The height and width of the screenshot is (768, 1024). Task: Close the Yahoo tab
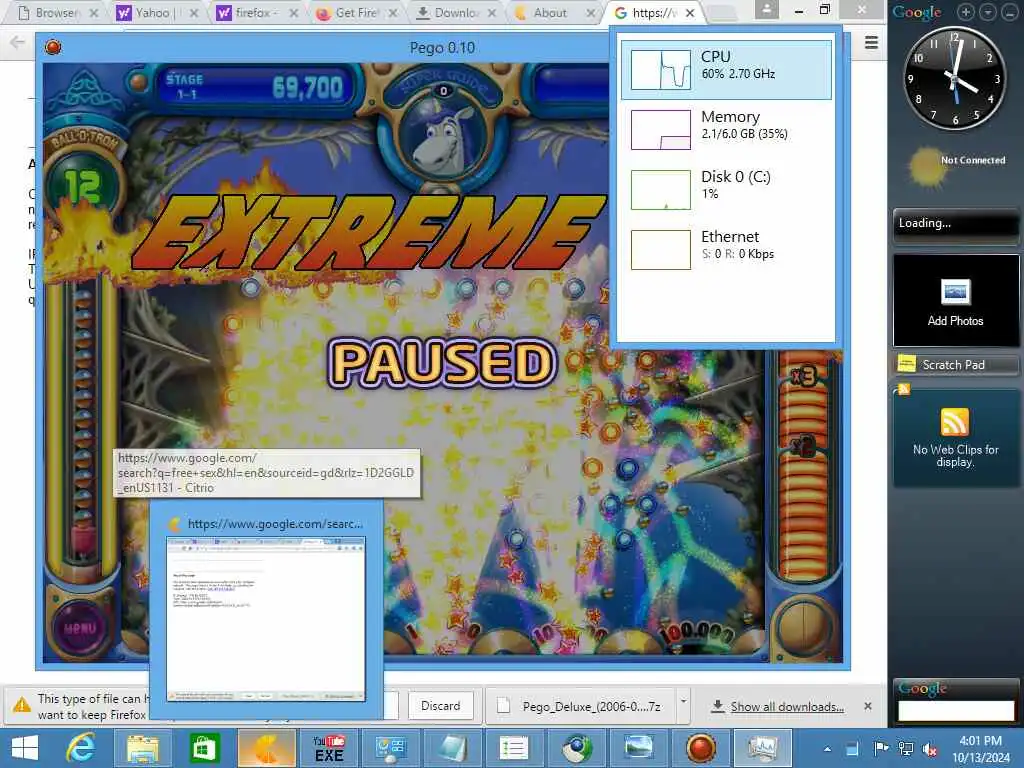point(193,13)
